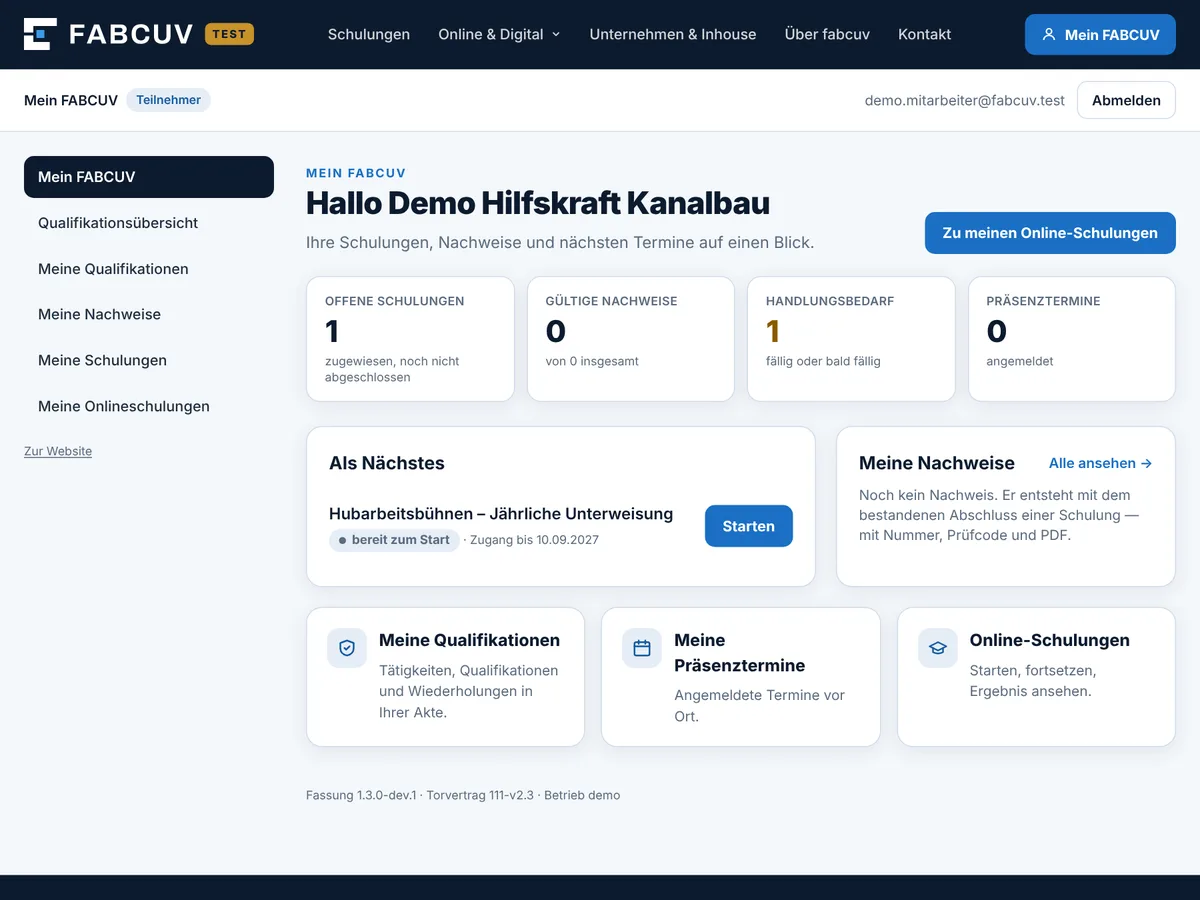Expand the Online & Digital dropdown chevron

pyautogui.click(x=556, y=35)
